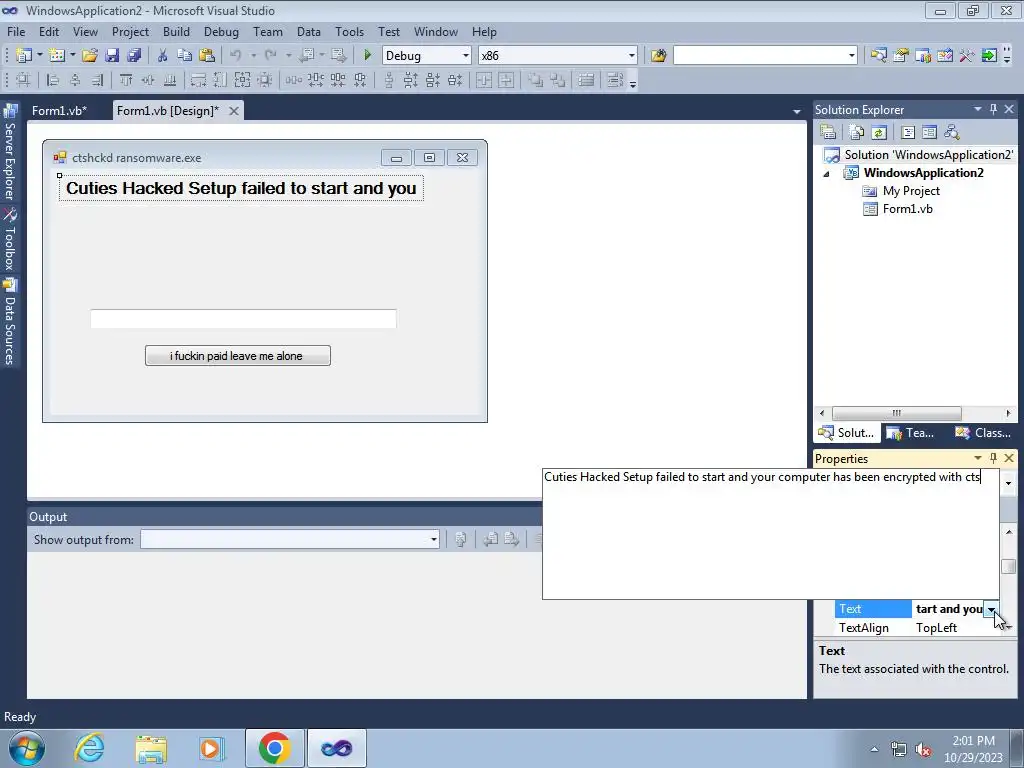
Task: Open the Solution Explorer toolbar icon with magnifier
Action: tap(878, 56)
